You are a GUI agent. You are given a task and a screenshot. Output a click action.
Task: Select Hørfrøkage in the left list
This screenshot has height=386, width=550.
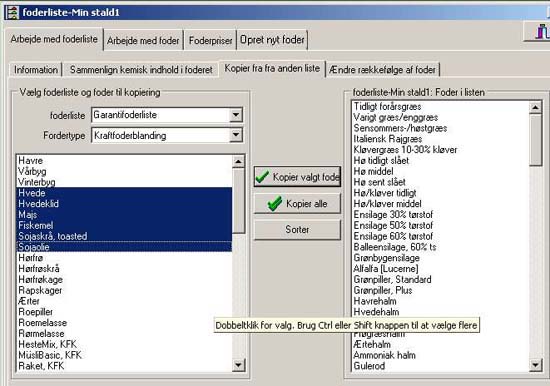124,280
